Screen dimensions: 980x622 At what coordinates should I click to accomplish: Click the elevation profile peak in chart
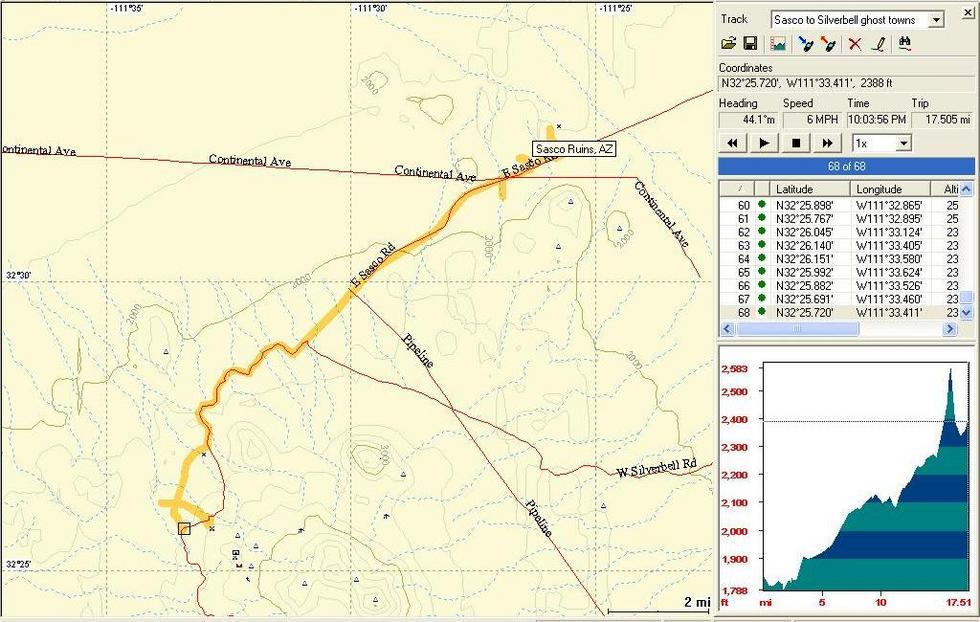click(951, 370)
